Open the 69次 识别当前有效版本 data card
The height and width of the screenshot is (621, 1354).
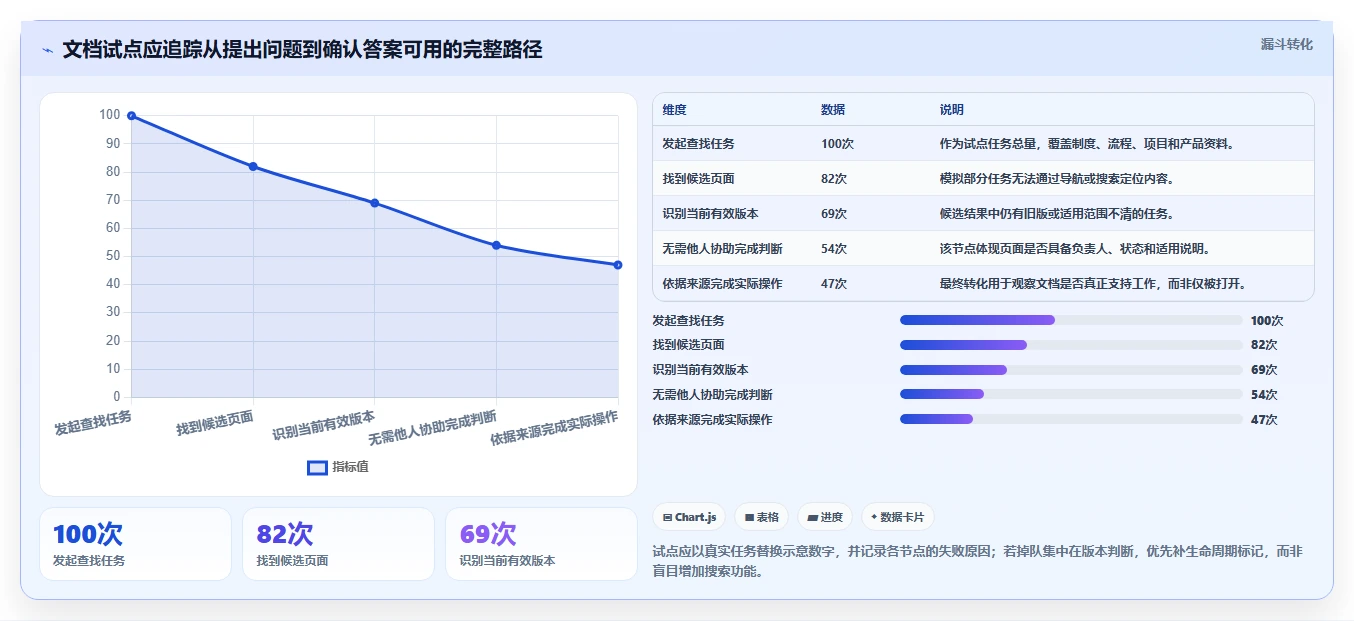(x=541, y=544)
